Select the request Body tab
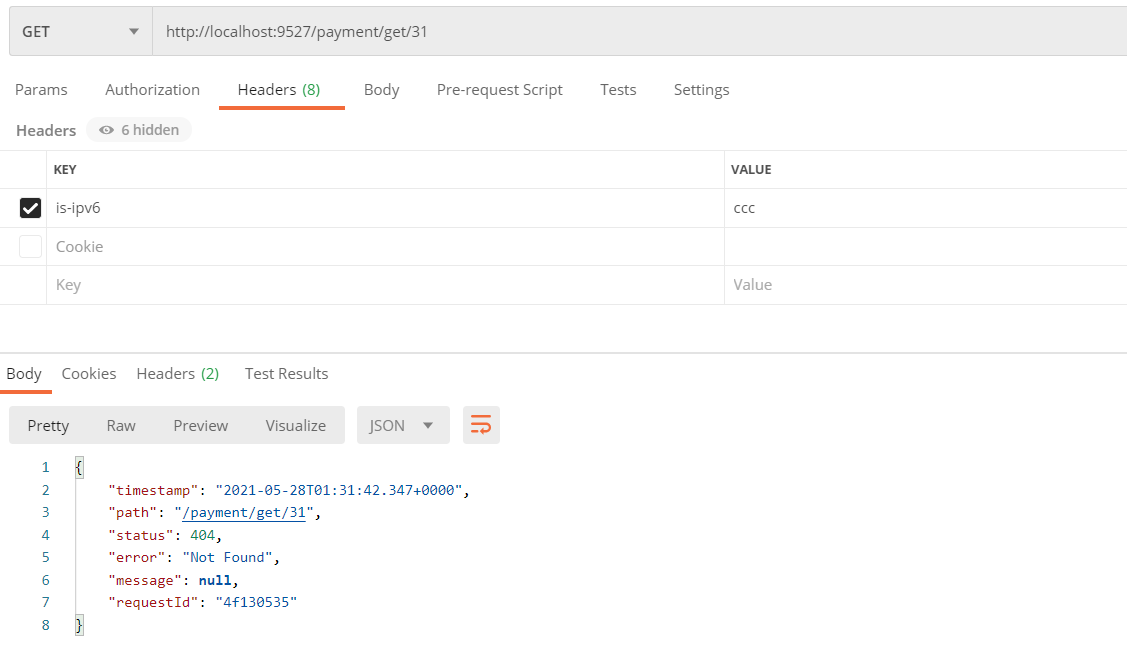This screenshot has width=1127, height=652. [381, 90]
